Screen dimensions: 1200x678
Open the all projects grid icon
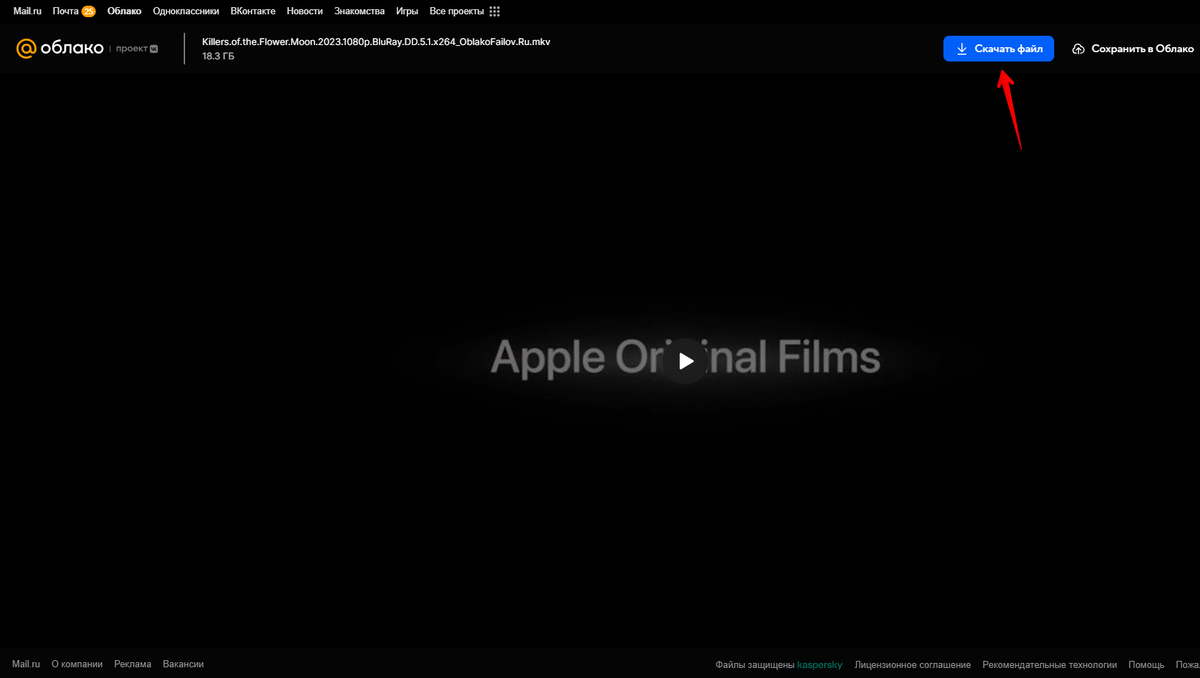(495, 12)
